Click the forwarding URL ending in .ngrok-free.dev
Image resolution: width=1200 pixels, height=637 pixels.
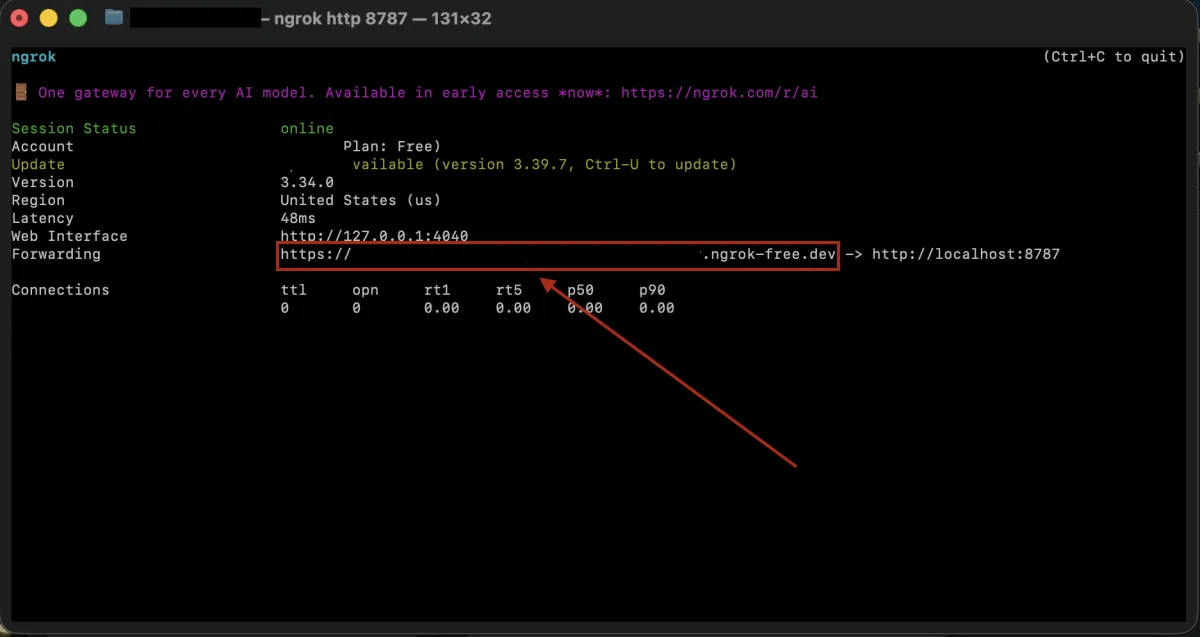click(x=558, y=254)
